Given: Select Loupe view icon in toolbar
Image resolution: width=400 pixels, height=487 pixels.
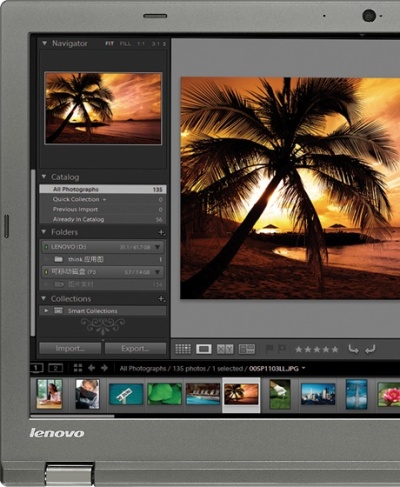Looking at the screenshot, I should tap(204, 349).
